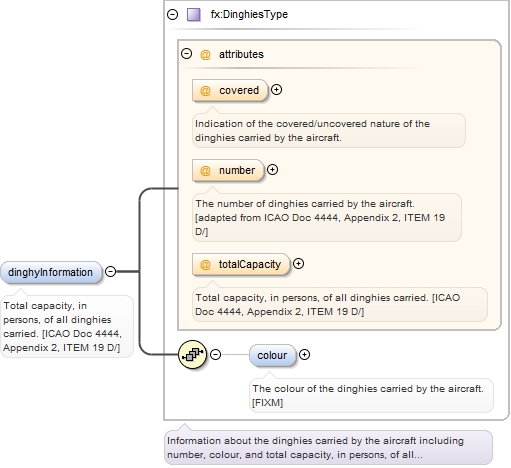Click the @ icon on totalCapacity attribute
Screen dimensions: 511x468
[x=205, y=264]
